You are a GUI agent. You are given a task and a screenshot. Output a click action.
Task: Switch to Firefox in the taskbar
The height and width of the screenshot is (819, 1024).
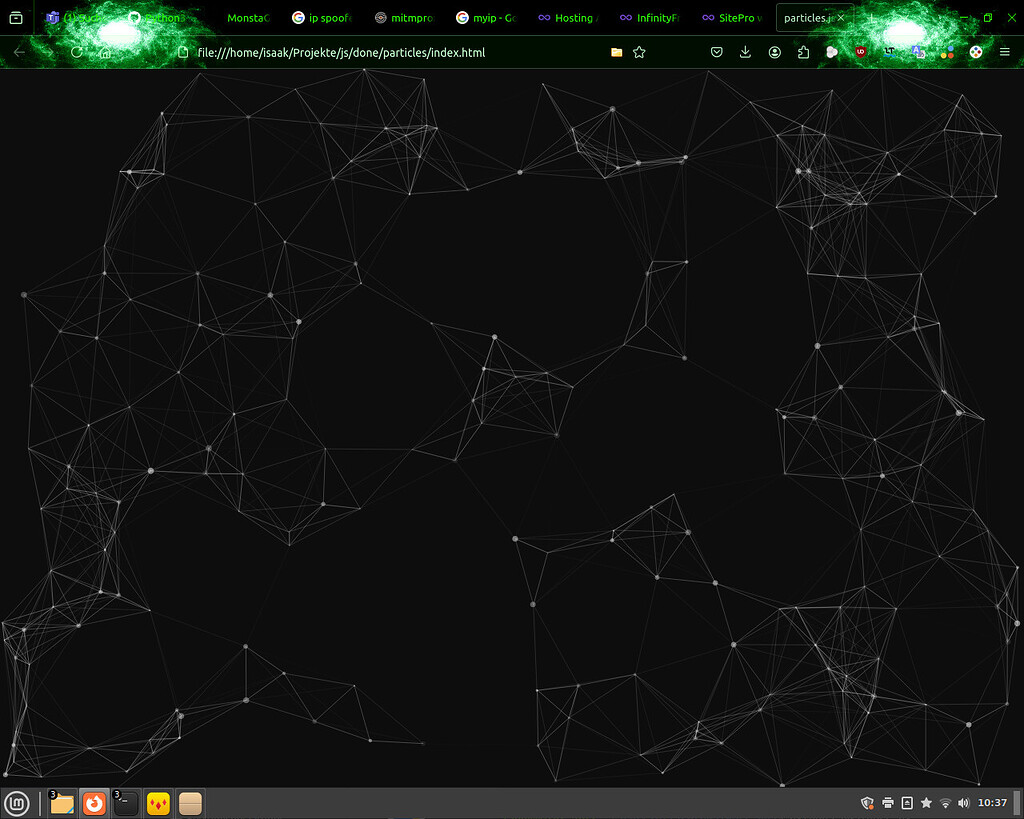pos(94,803)
